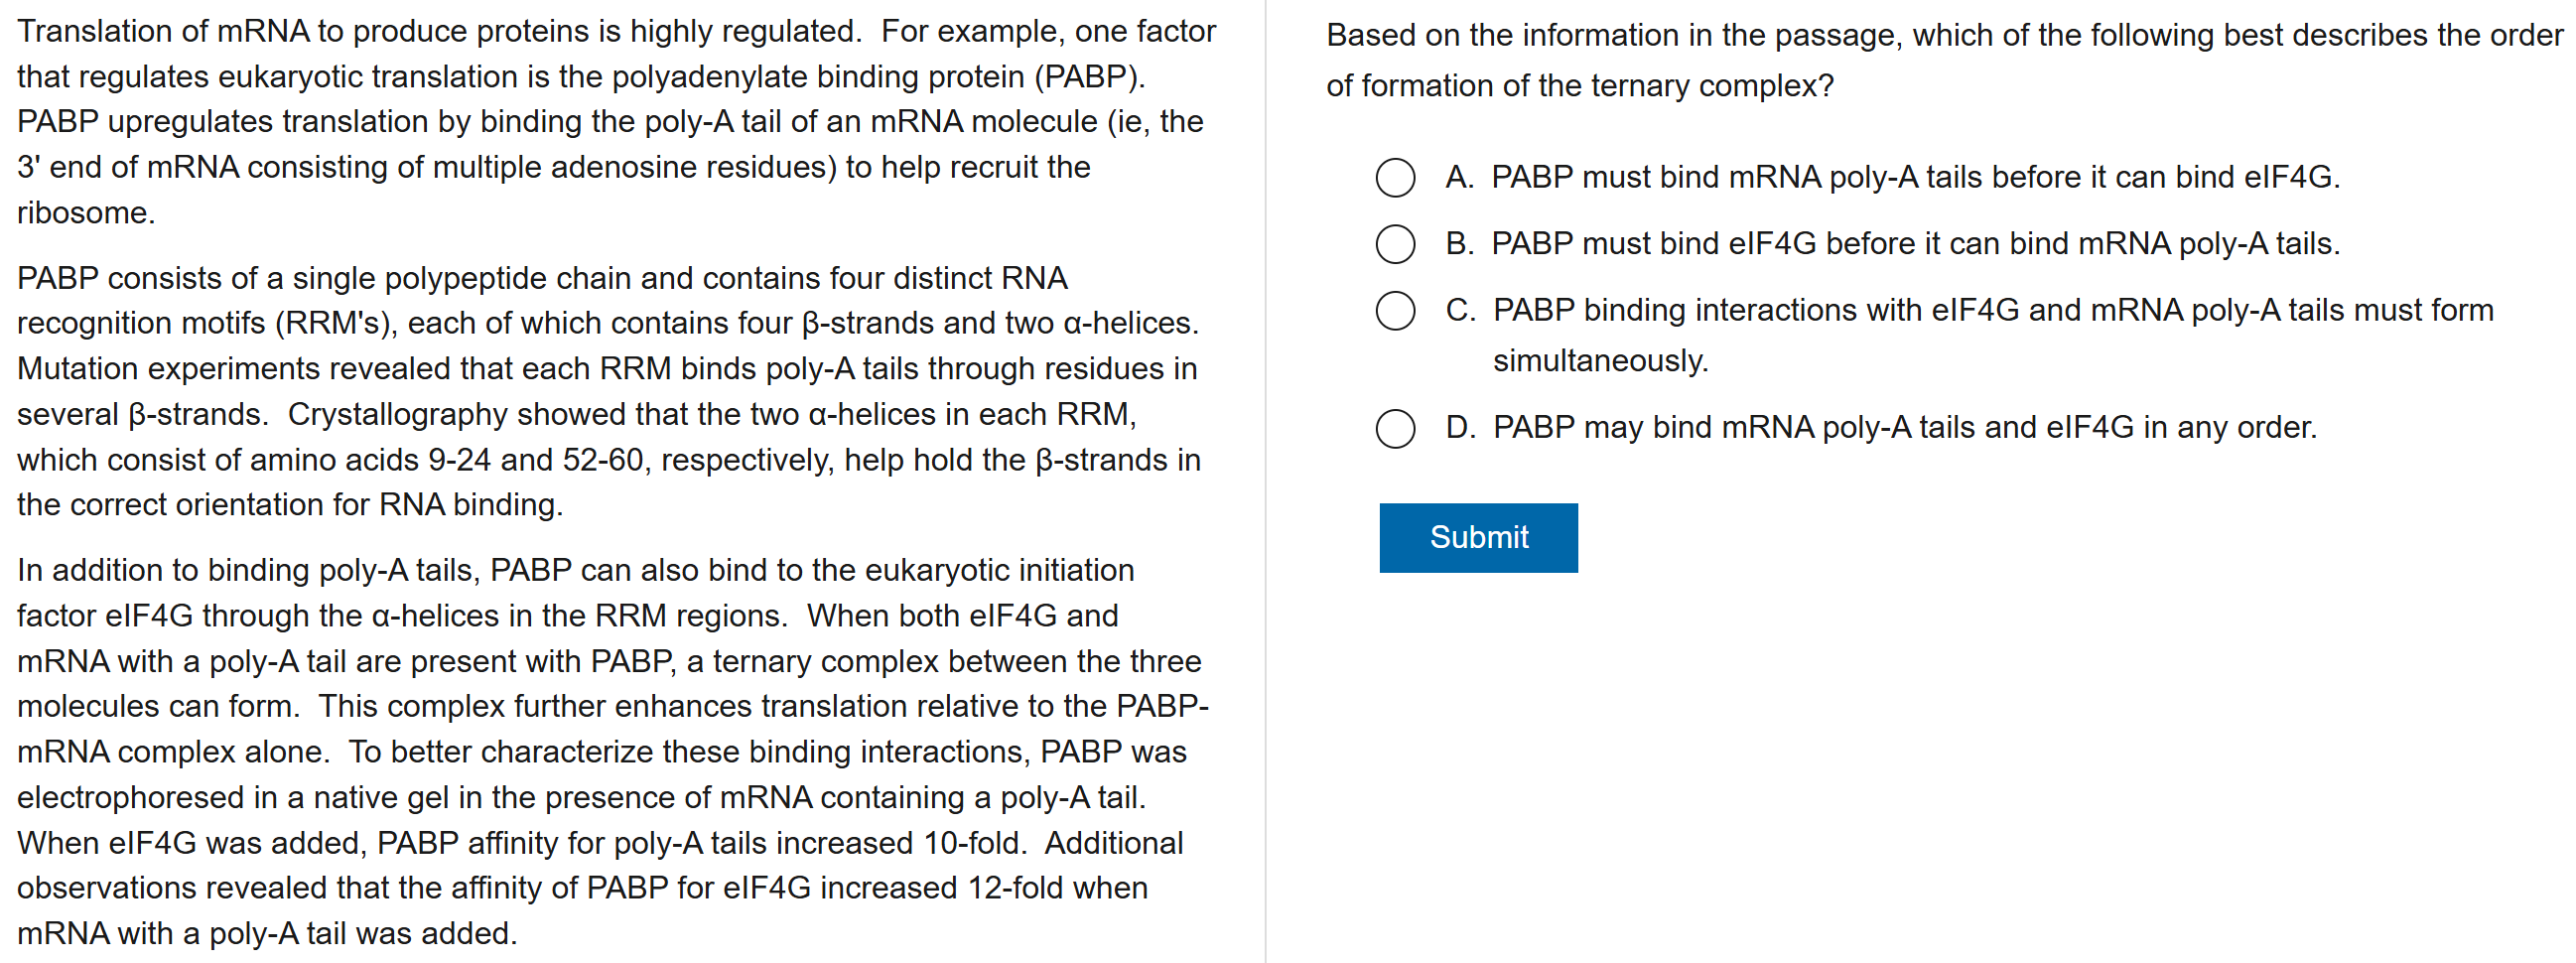Click the word 'ribosome' ending the first paragraph
Viewport: 2576px width, 963px height.
click(x=82, y=213)
